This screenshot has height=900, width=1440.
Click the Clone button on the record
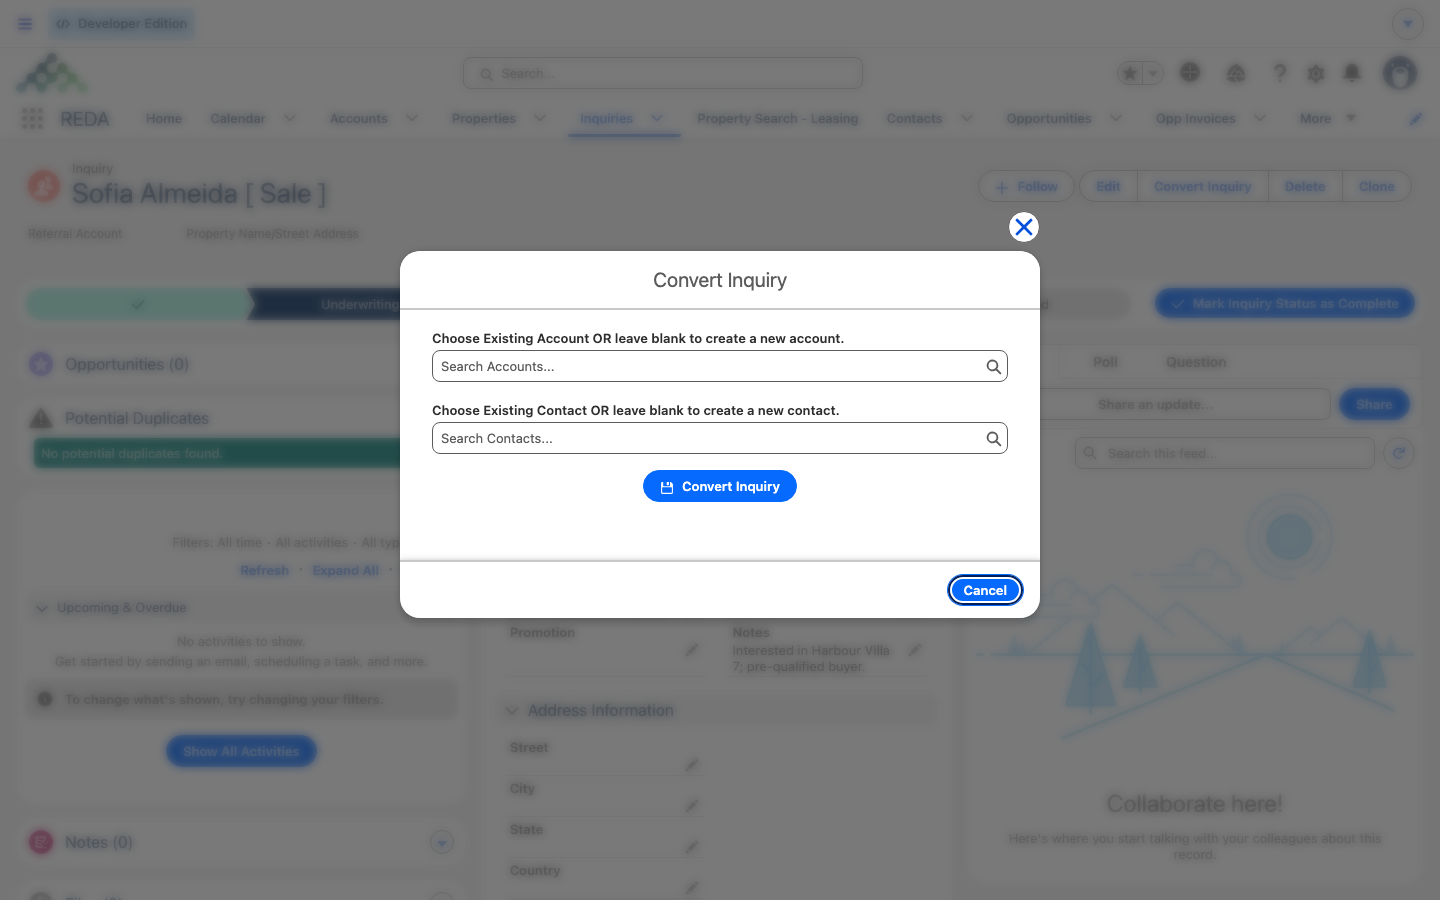(x=1376, y=186)
